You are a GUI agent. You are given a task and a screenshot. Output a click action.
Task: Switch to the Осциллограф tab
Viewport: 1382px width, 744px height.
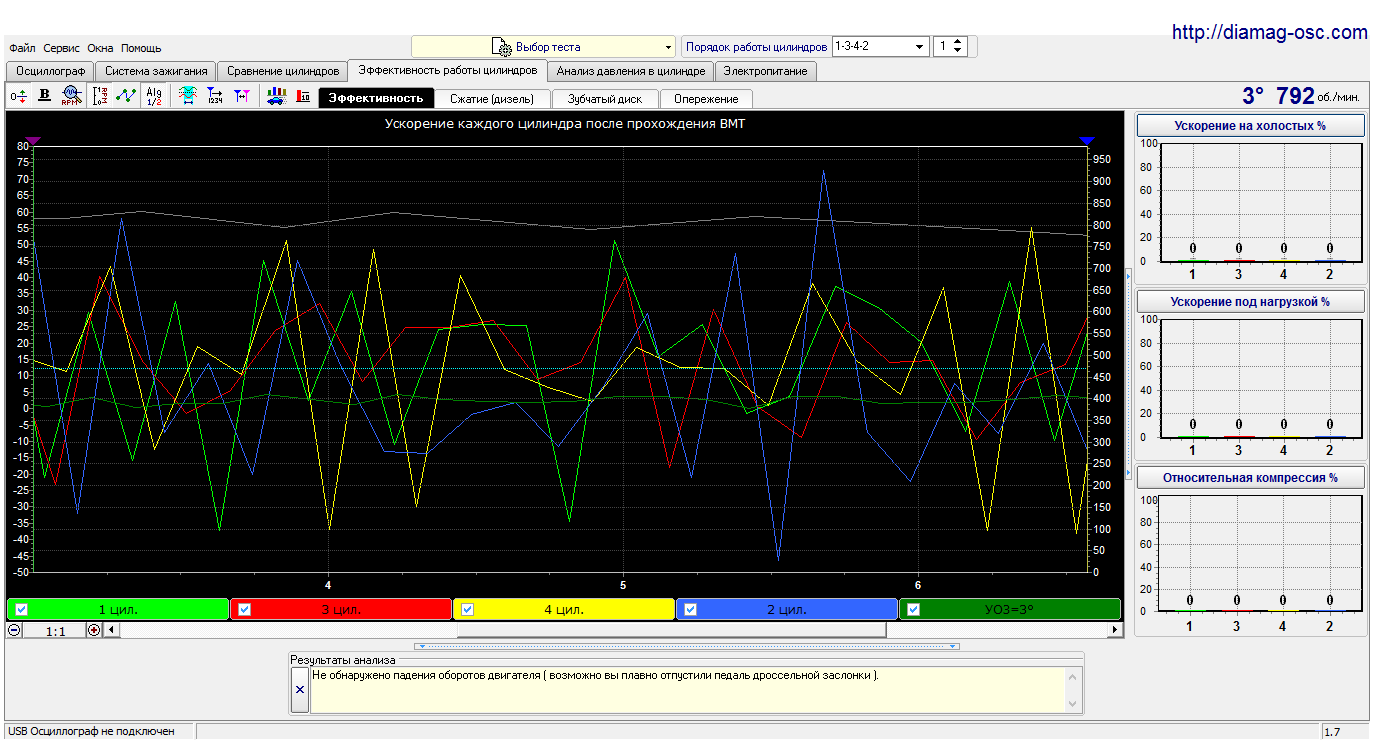(50, 71)
